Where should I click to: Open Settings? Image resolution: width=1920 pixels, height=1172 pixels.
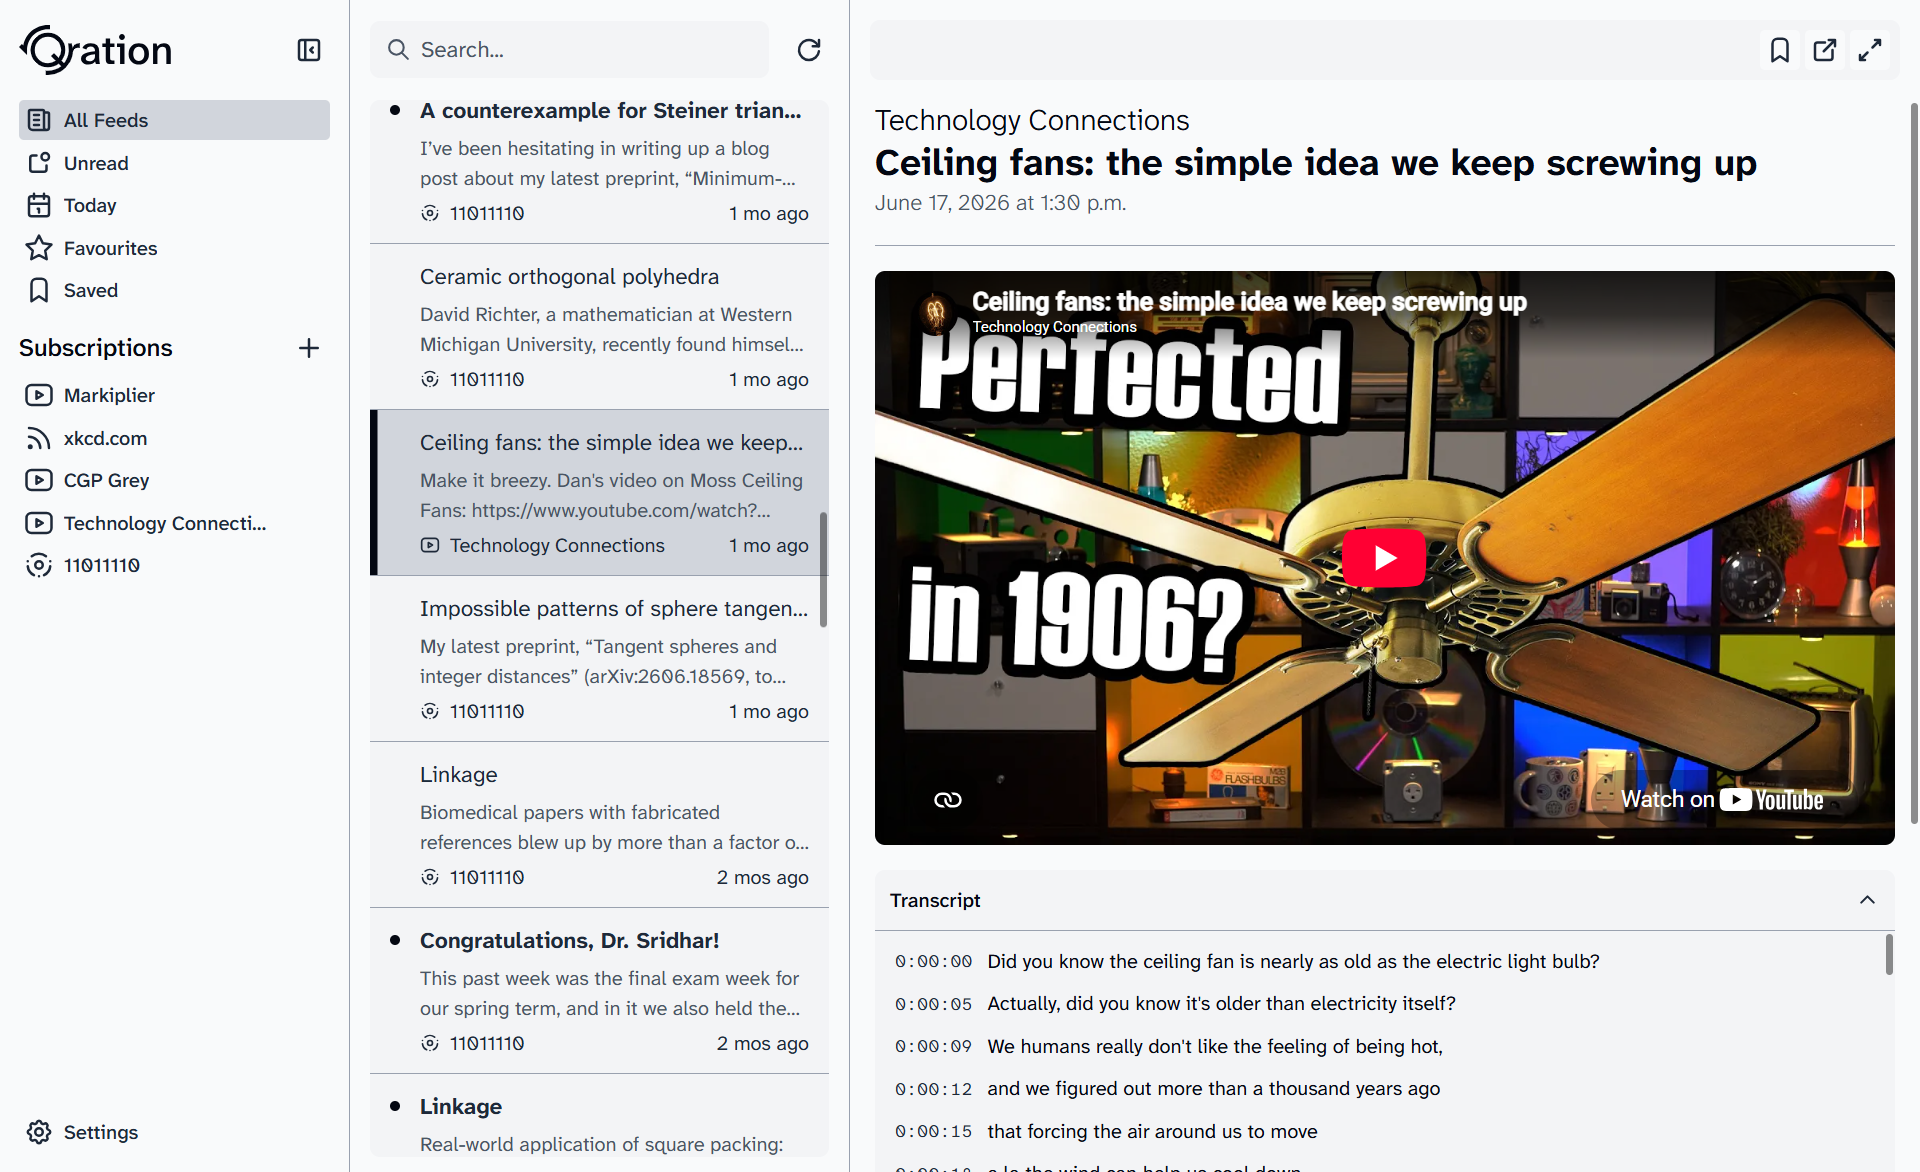[82, 1132]
